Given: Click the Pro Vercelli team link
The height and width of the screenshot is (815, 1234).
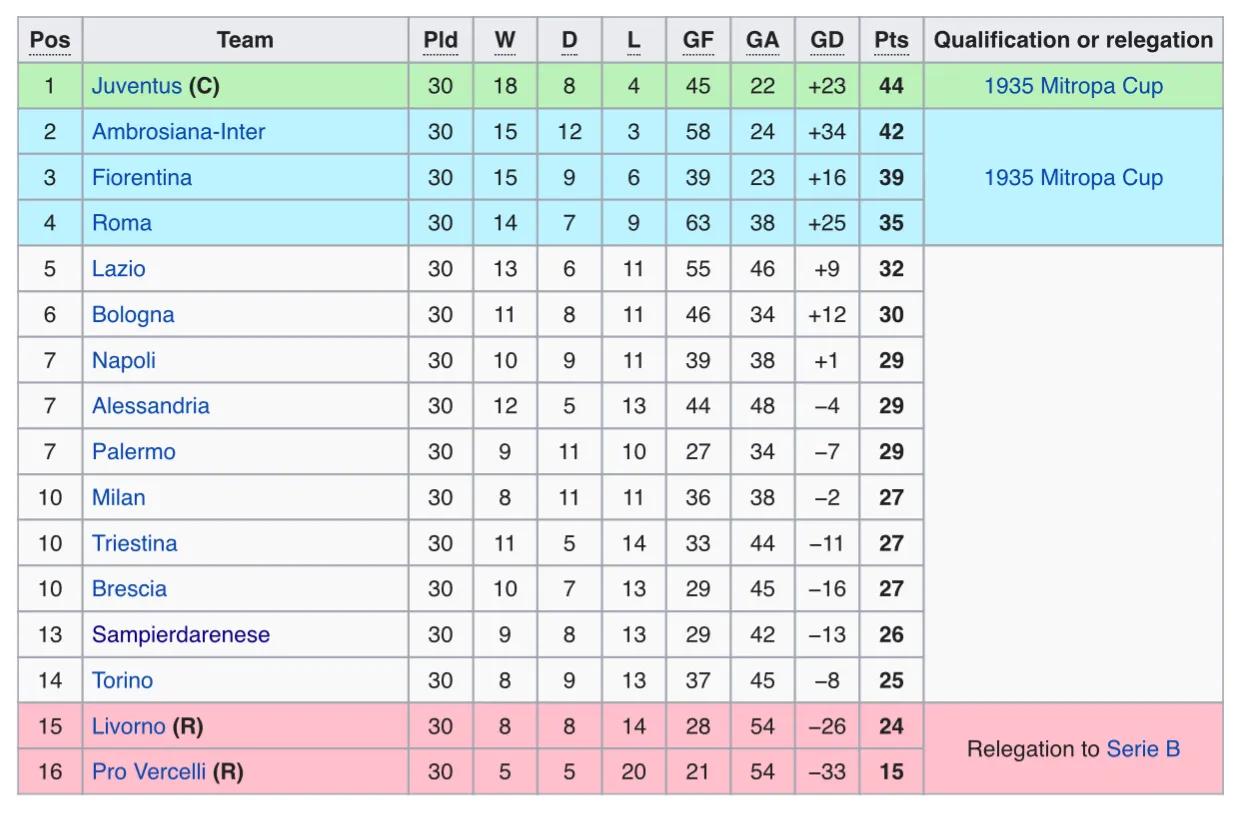Looking at the screenshot, I should click(149, 772).
